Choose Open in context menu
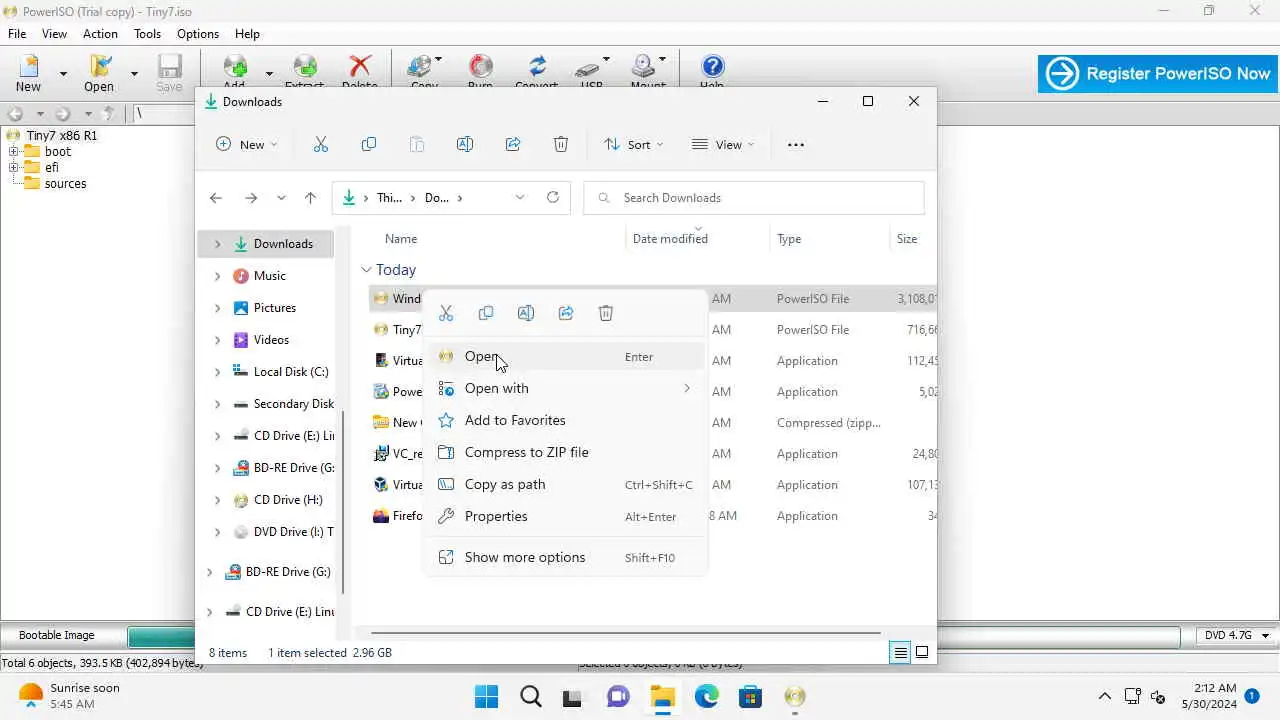 [566, 356]
